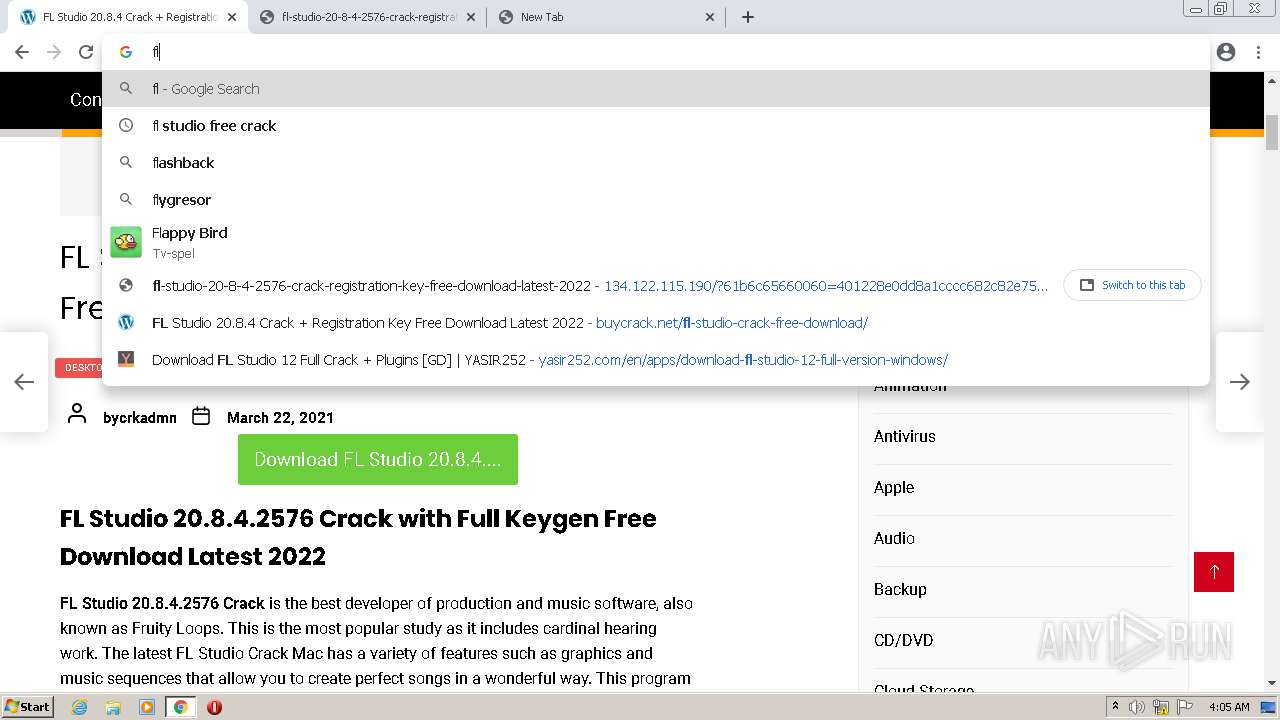Show hidden tray icons arrow
Viewport: 1280px width, 720px height.
pyautogui.click(x=1115, y=707)
